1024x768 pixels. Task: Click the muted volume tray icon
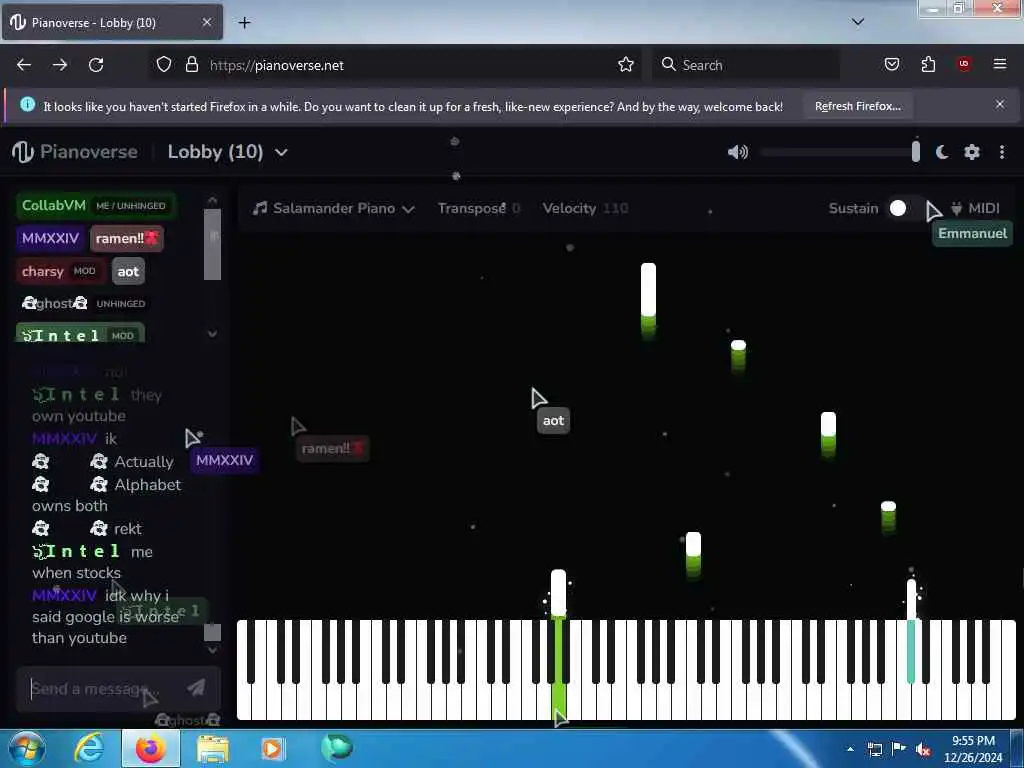pyautogui.click(x=923, y=750)
